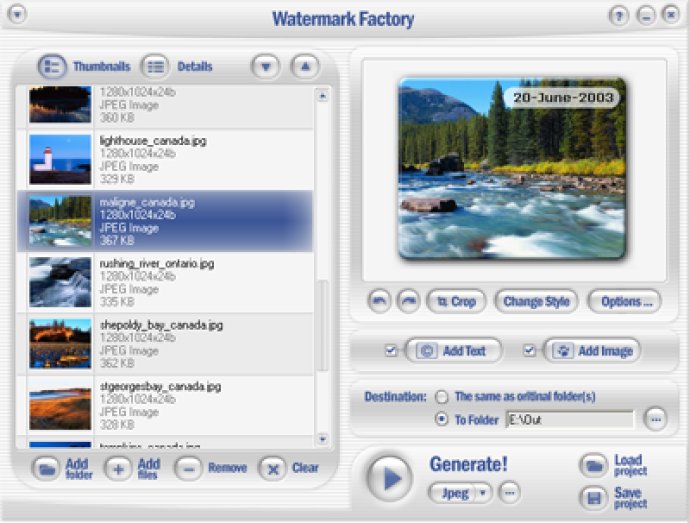Open the Add Text settings button
The height and width of the screenshot is (523, 690).
coord(454,351)
